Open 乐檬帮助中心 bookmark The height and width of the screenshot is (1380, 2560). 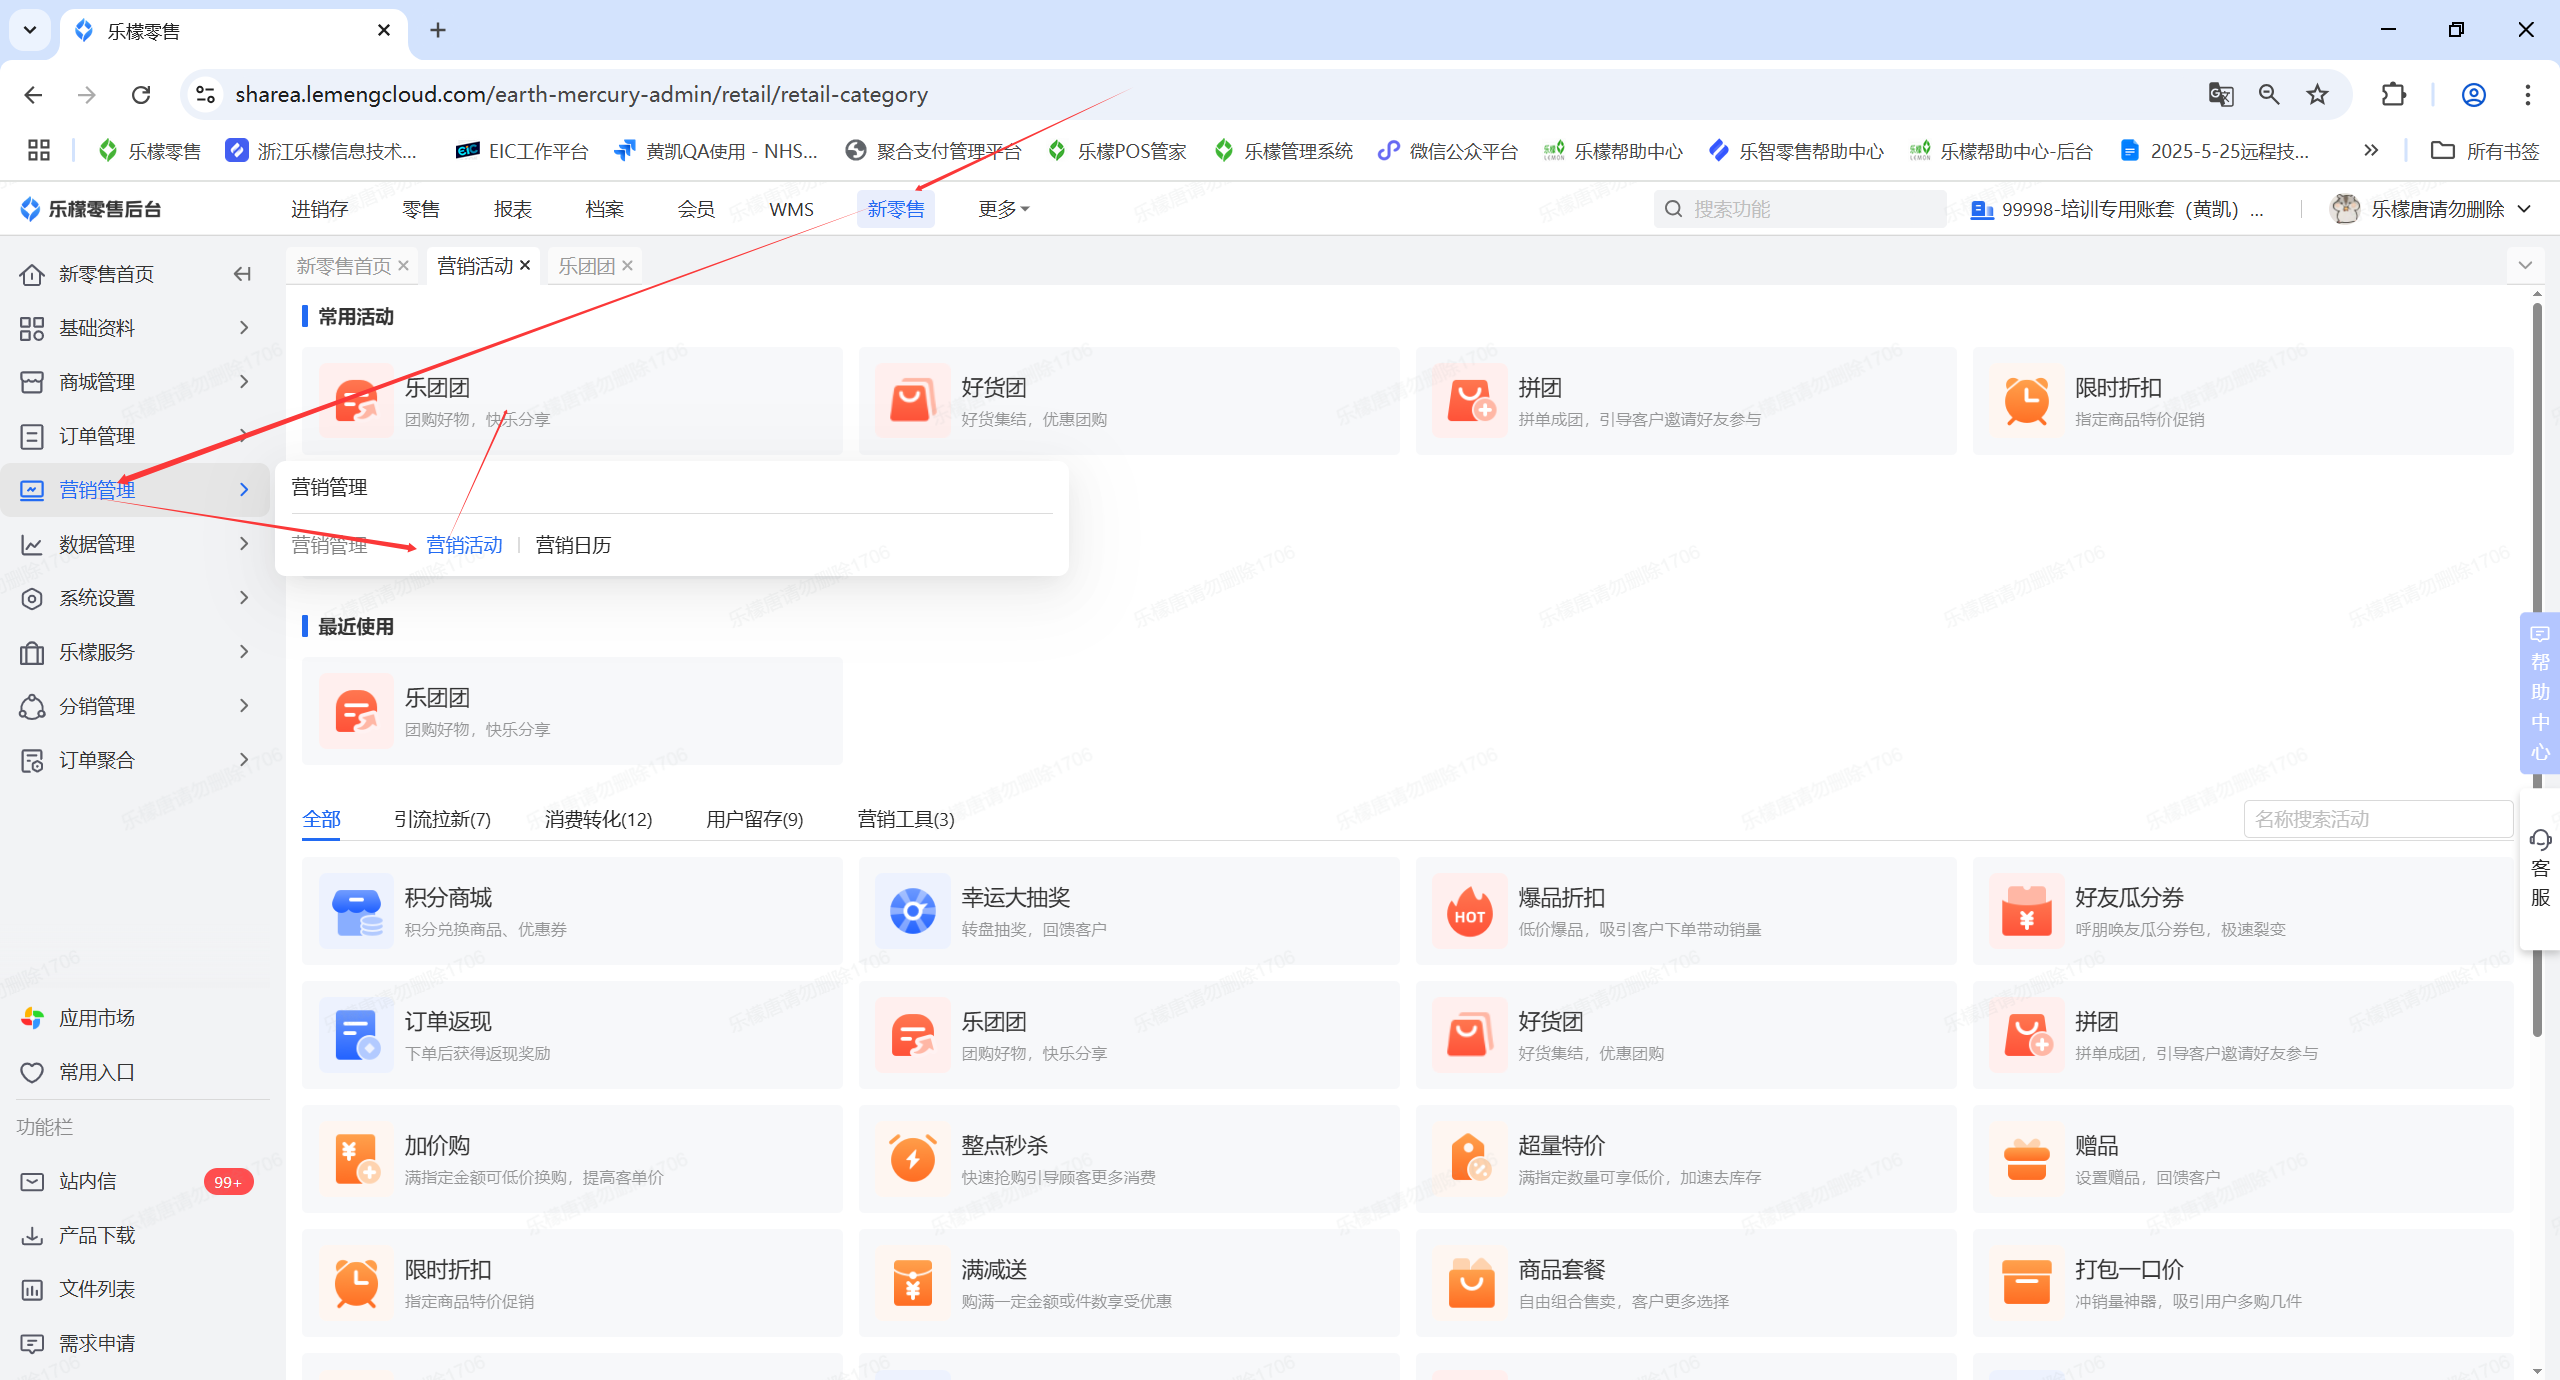tap(1613, 150)
